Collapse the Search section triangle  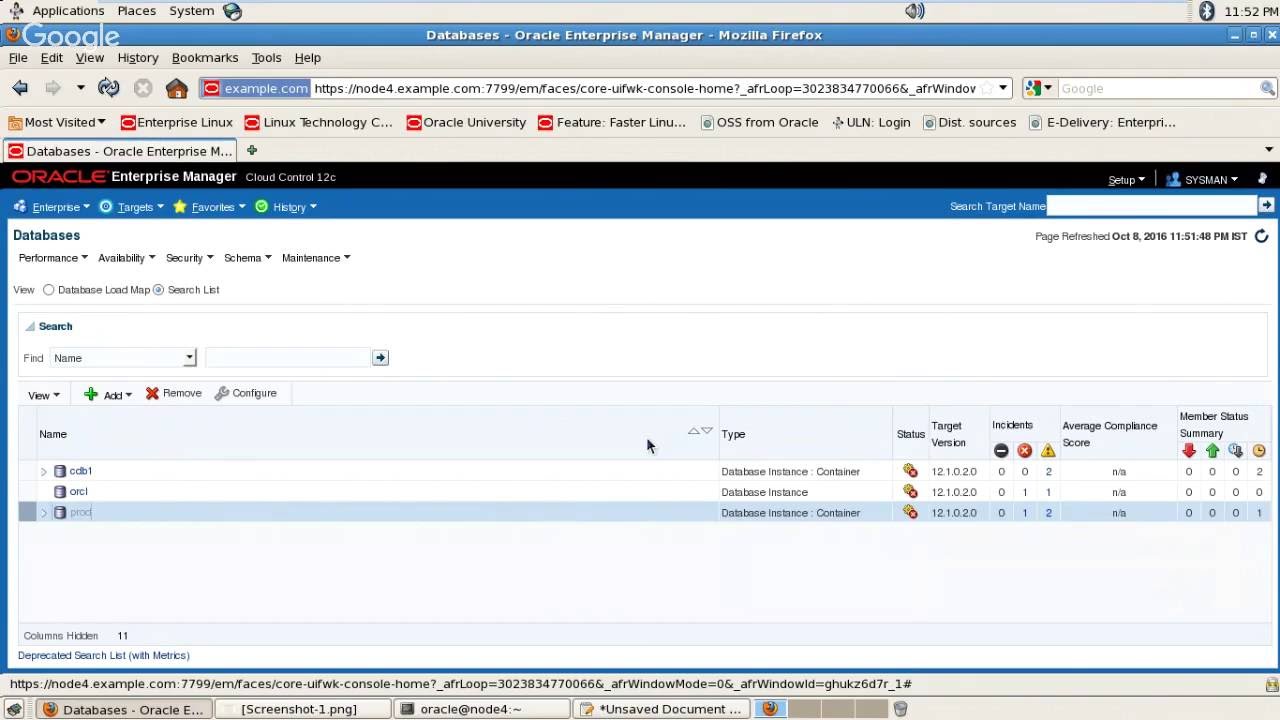30,326
